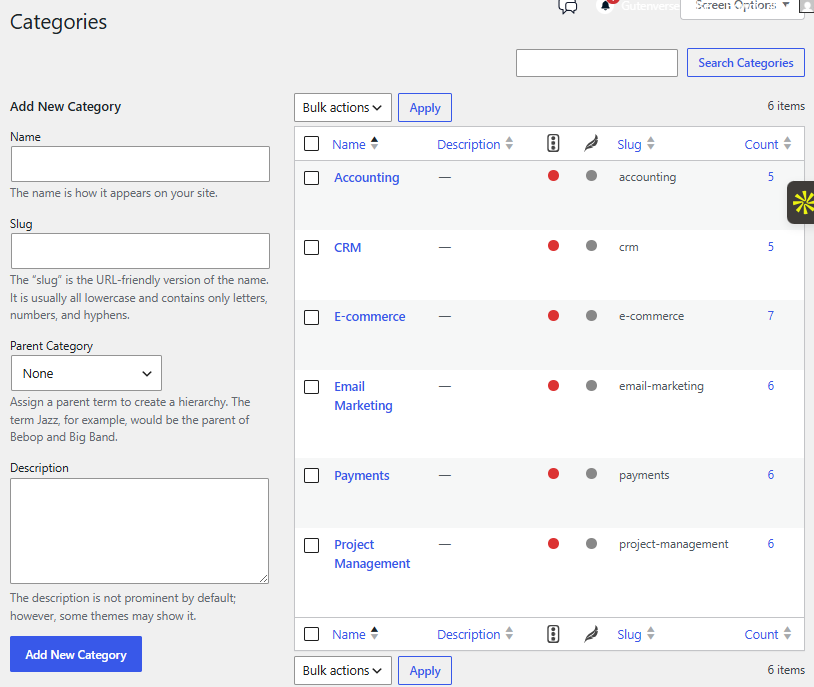The height and width of the screenshot is (687, 814).
Task: Open the Email Marketing category link
Action: coord(363,396)
